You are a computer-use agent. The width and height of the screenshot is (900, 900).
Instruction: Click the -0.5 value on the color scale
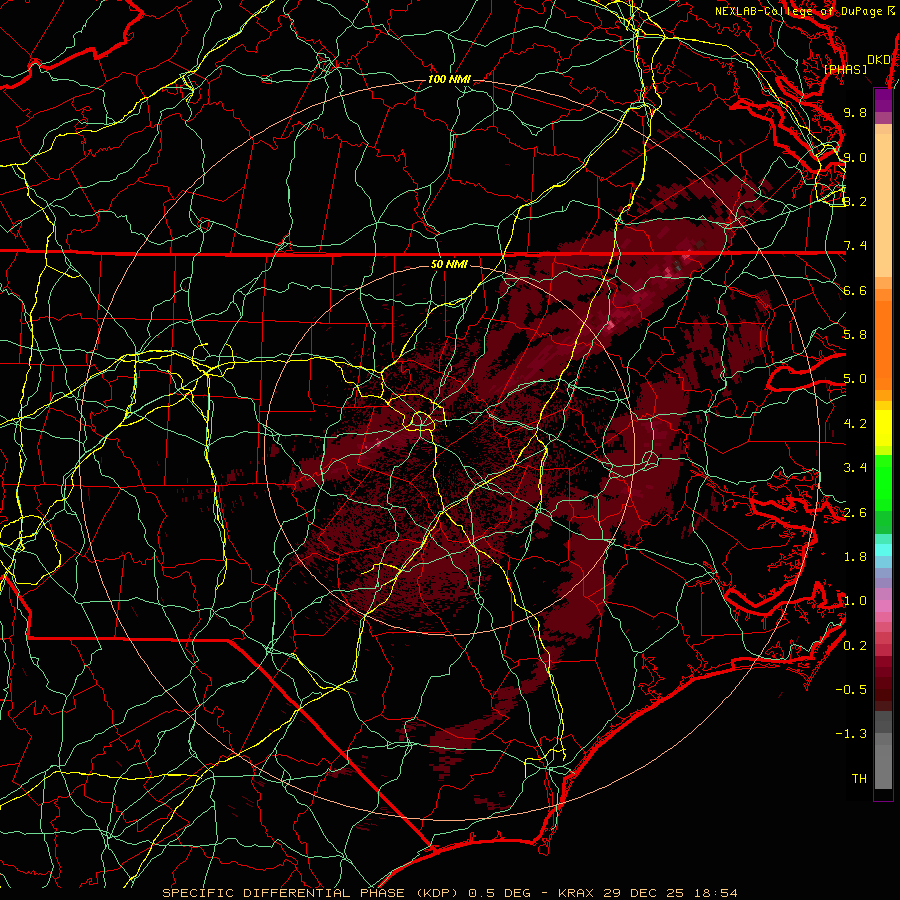click(851, 690)
